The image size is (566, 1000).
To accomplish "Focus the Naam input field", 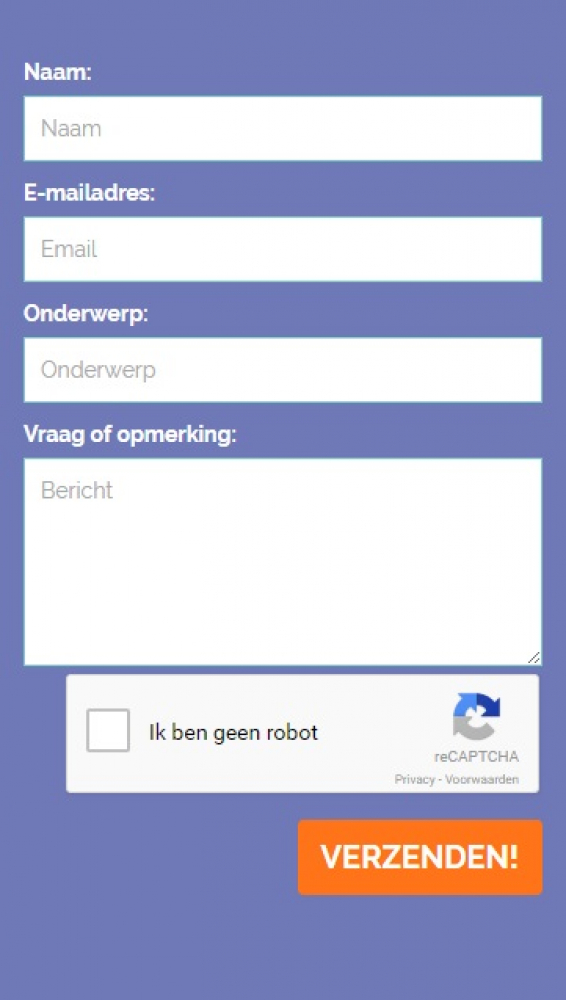I will 283,128.
